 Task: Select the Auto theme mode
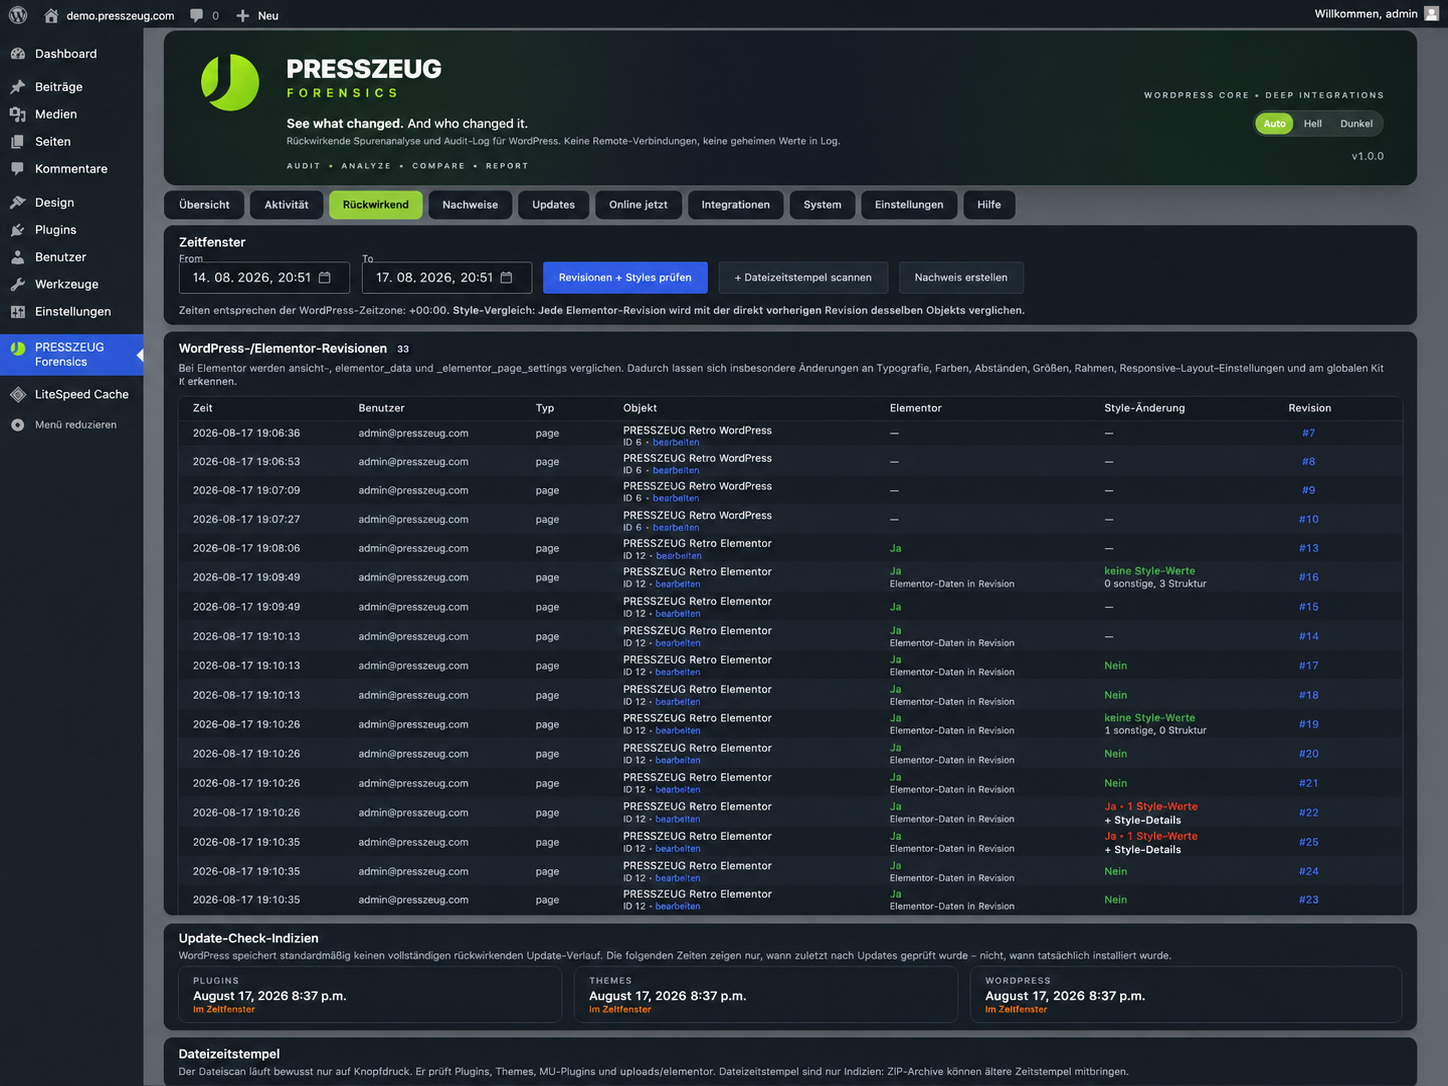1274,124
